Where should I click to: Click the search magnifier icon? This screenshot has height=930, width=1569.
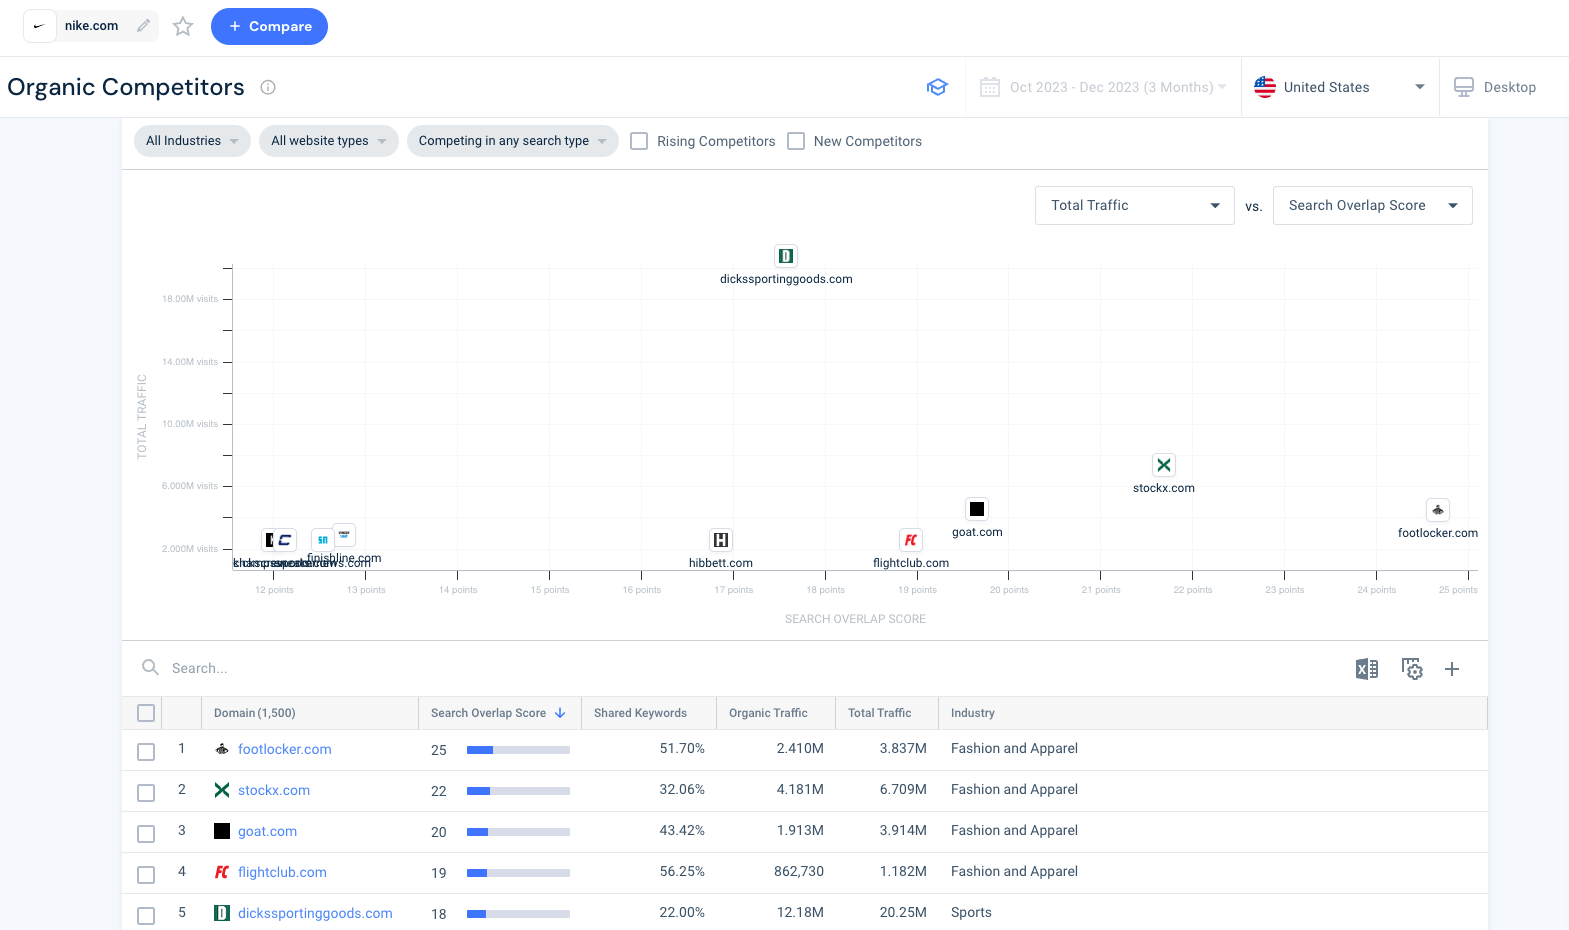151,667
